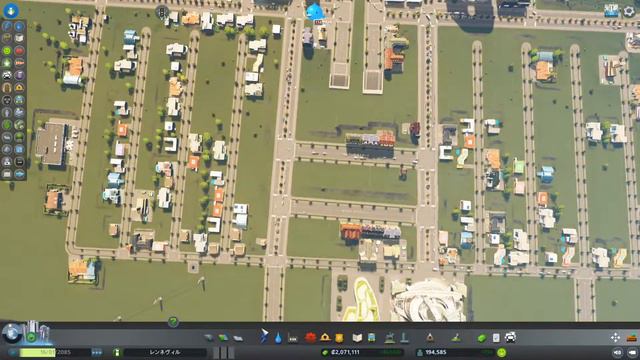Click the help question mark above toolbar
The width and height of the screenshot is (640, 360).
click(x=173, y=322)
